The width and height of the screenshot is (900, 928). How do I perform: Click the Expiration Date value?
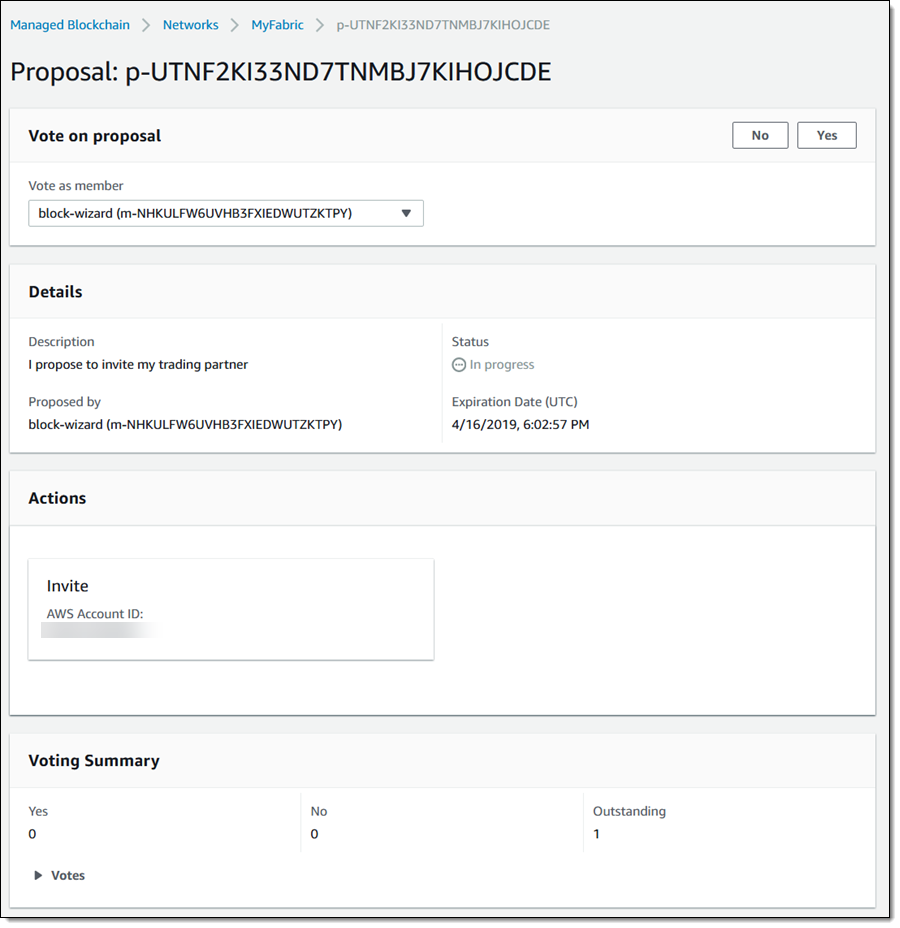(x=520, y=424)
